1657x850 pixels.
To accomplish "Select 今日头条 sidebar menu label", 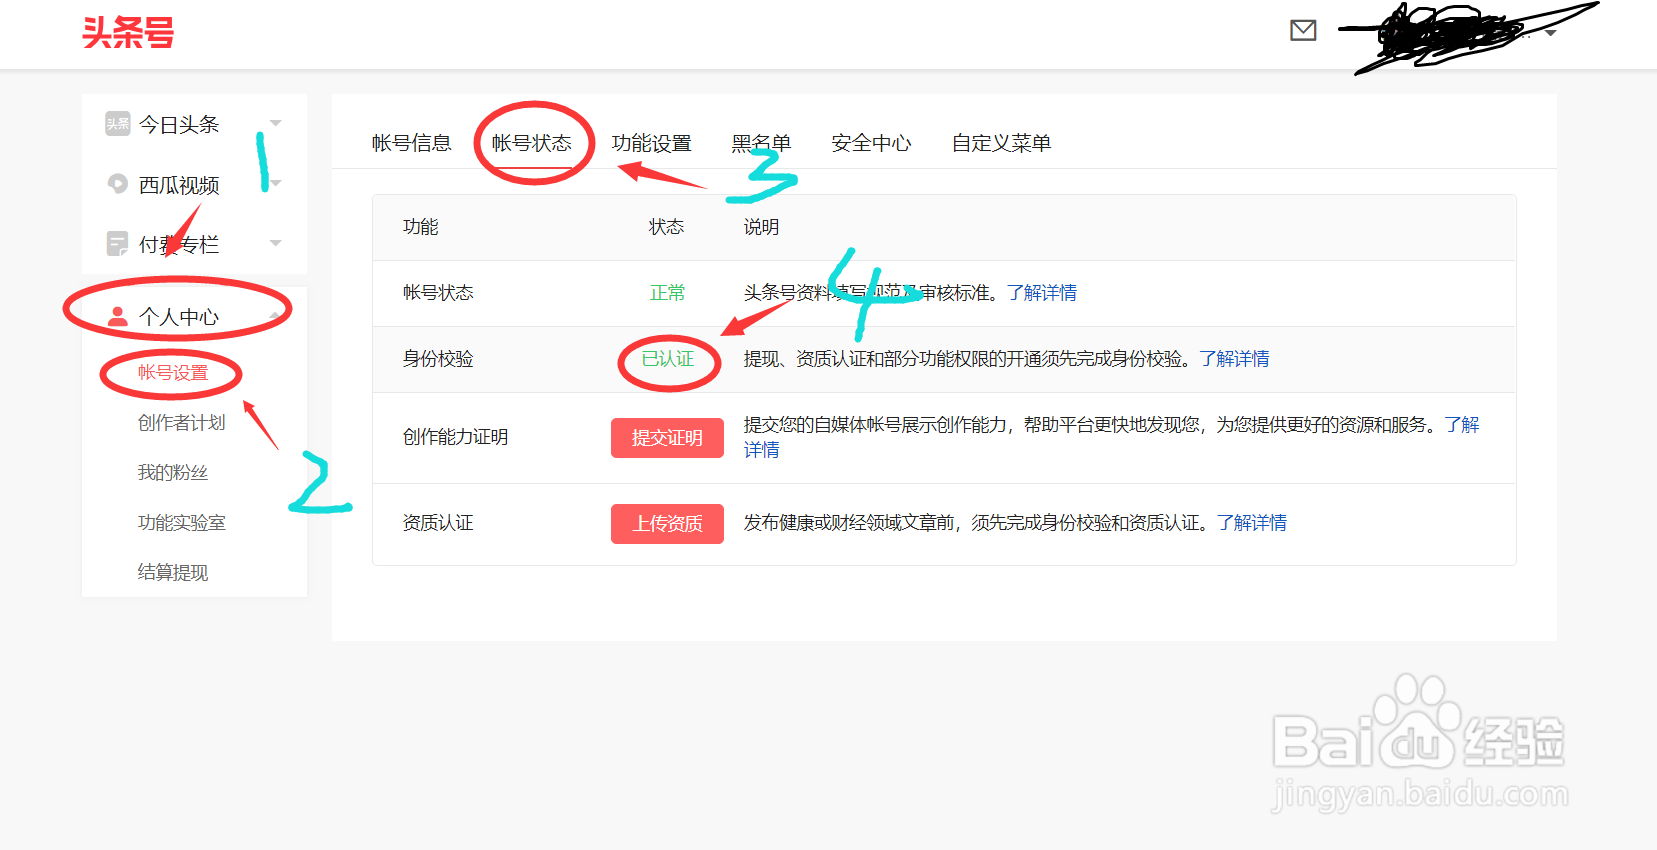I will pos(179,124).
